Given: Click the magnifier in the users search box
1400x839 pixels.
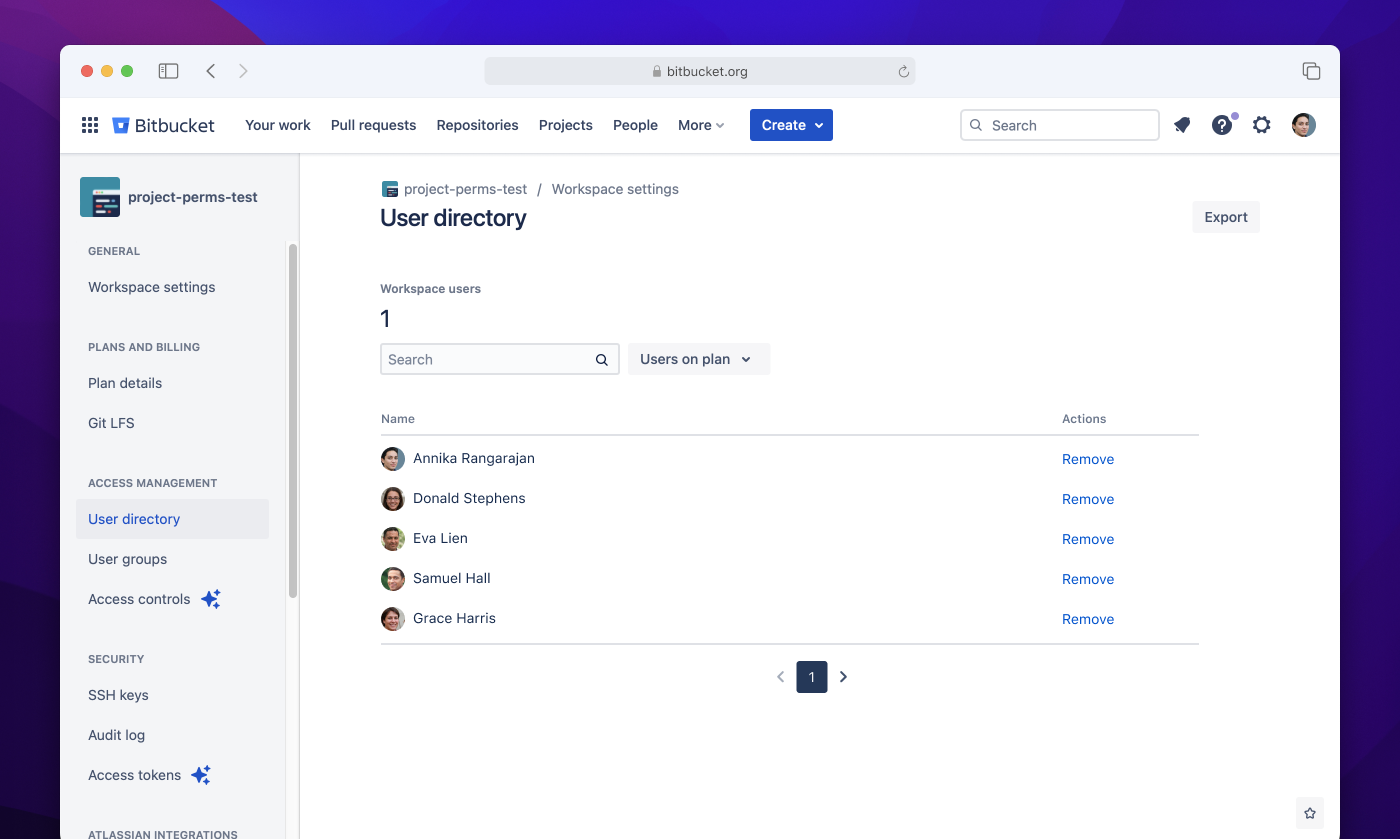Looking at the screenshot, I should click(601, 359).
